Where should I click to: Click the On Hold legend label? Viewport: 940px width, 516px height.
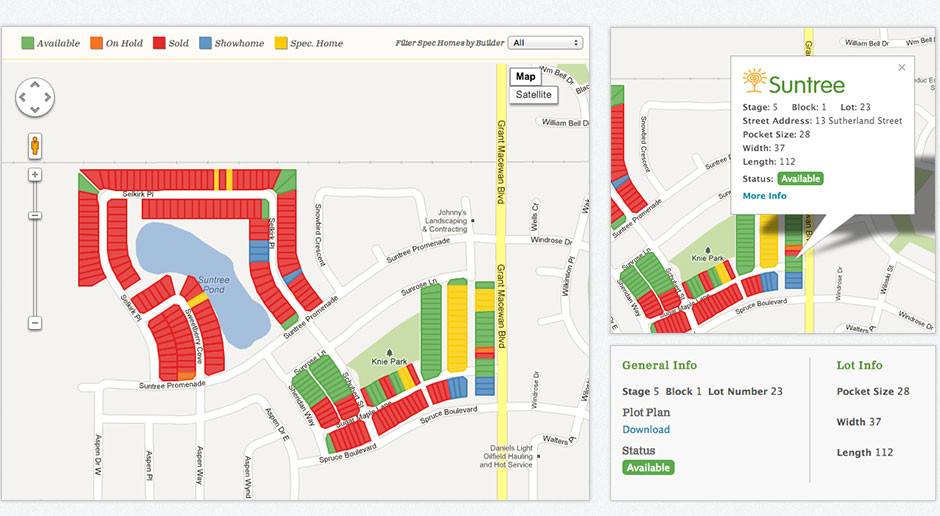tap(124, 43)
